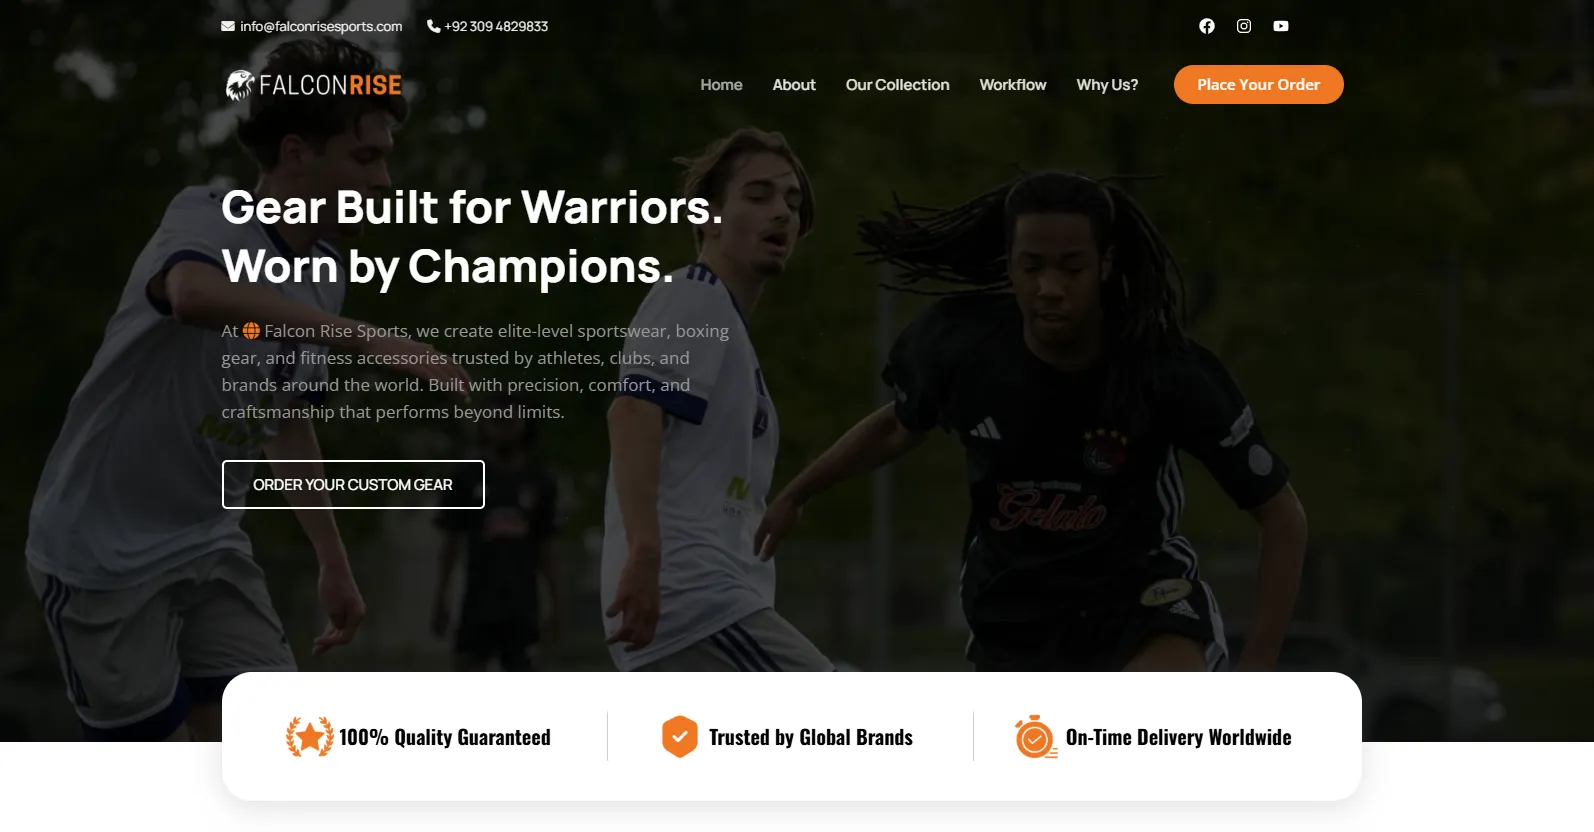
Task: Open the YouTube social icon
Action: click(1281, 26)
